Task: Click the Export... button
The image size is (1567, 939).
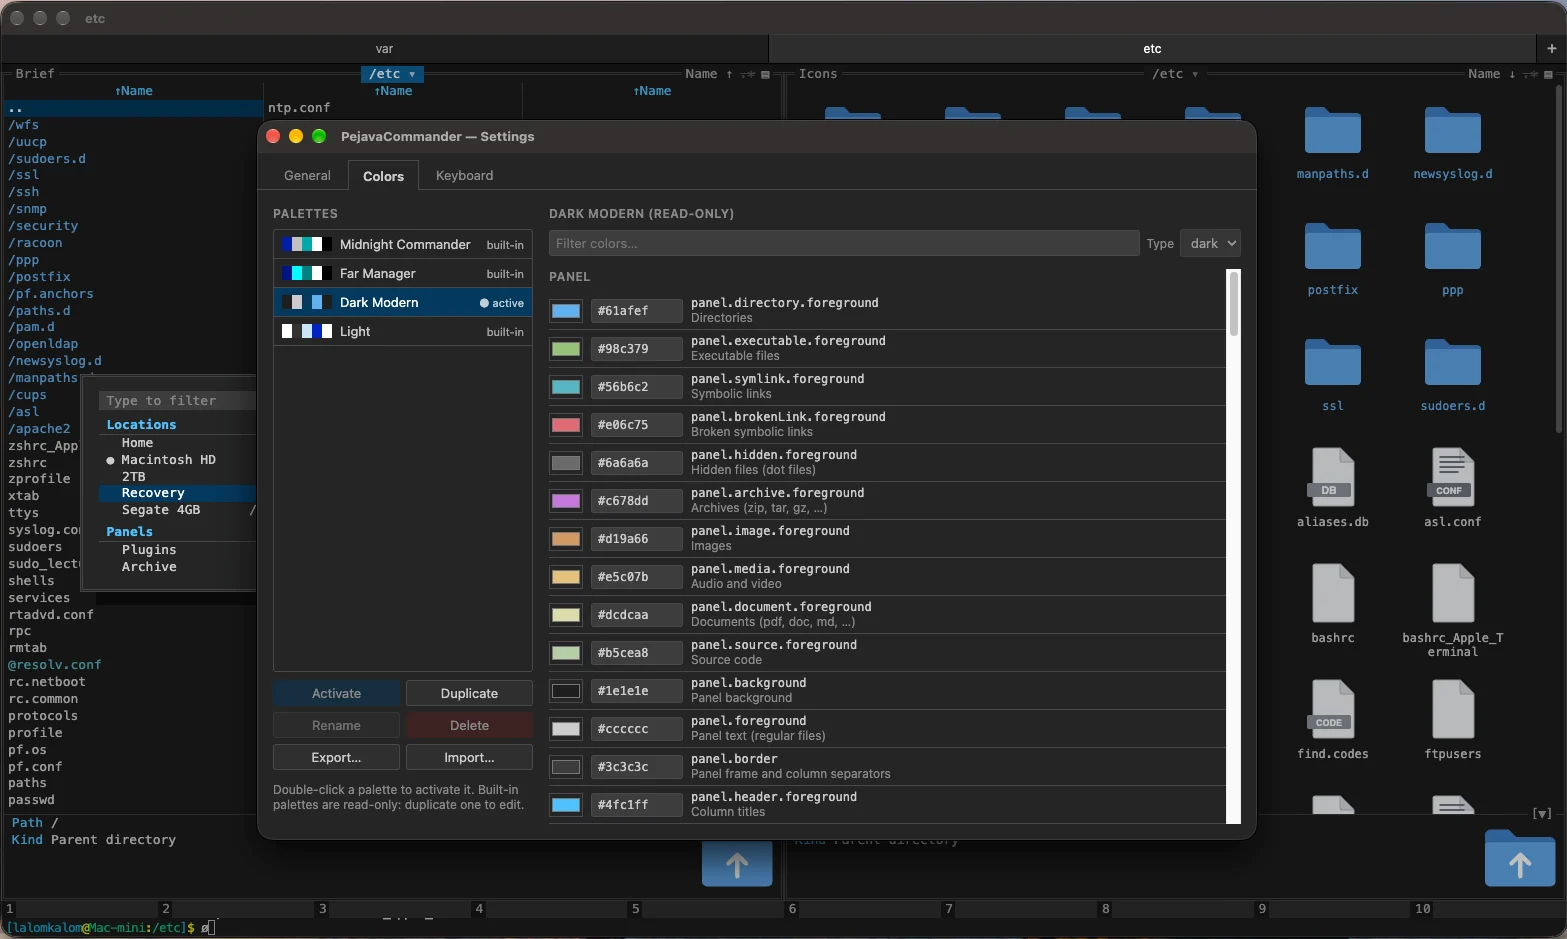Action: 336,757
